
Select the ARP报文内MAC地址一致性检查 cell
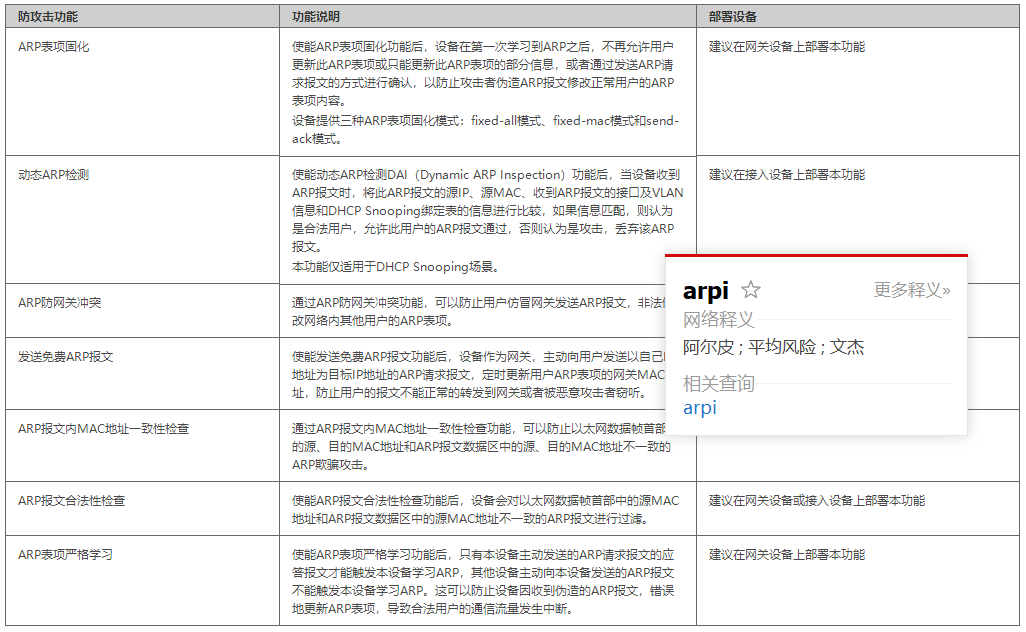point(104,429)
